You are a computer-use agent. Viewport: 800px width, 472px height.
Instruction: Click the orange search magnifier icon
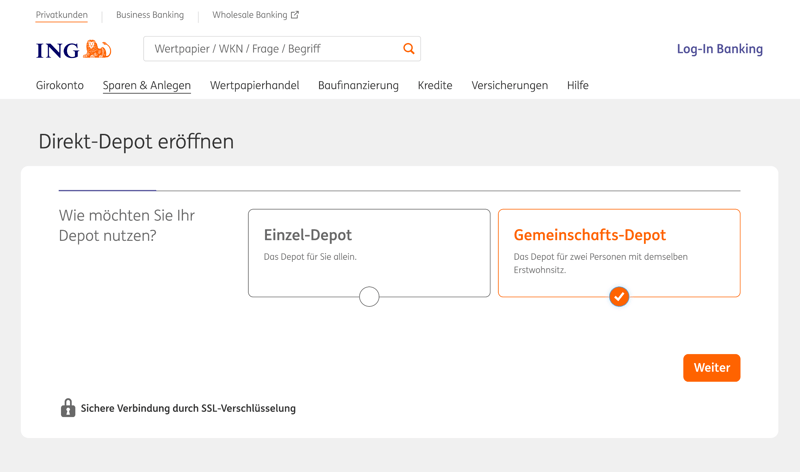(x=408, y=49)
